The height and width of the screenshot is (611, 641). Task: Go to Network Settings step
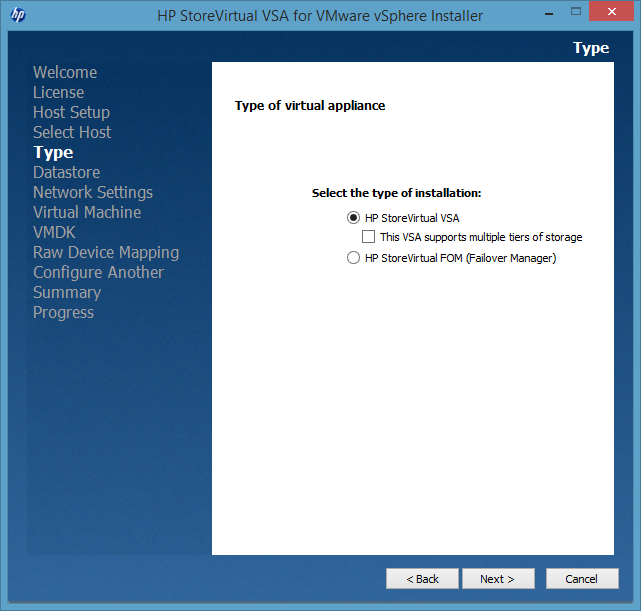coord(93,192)
